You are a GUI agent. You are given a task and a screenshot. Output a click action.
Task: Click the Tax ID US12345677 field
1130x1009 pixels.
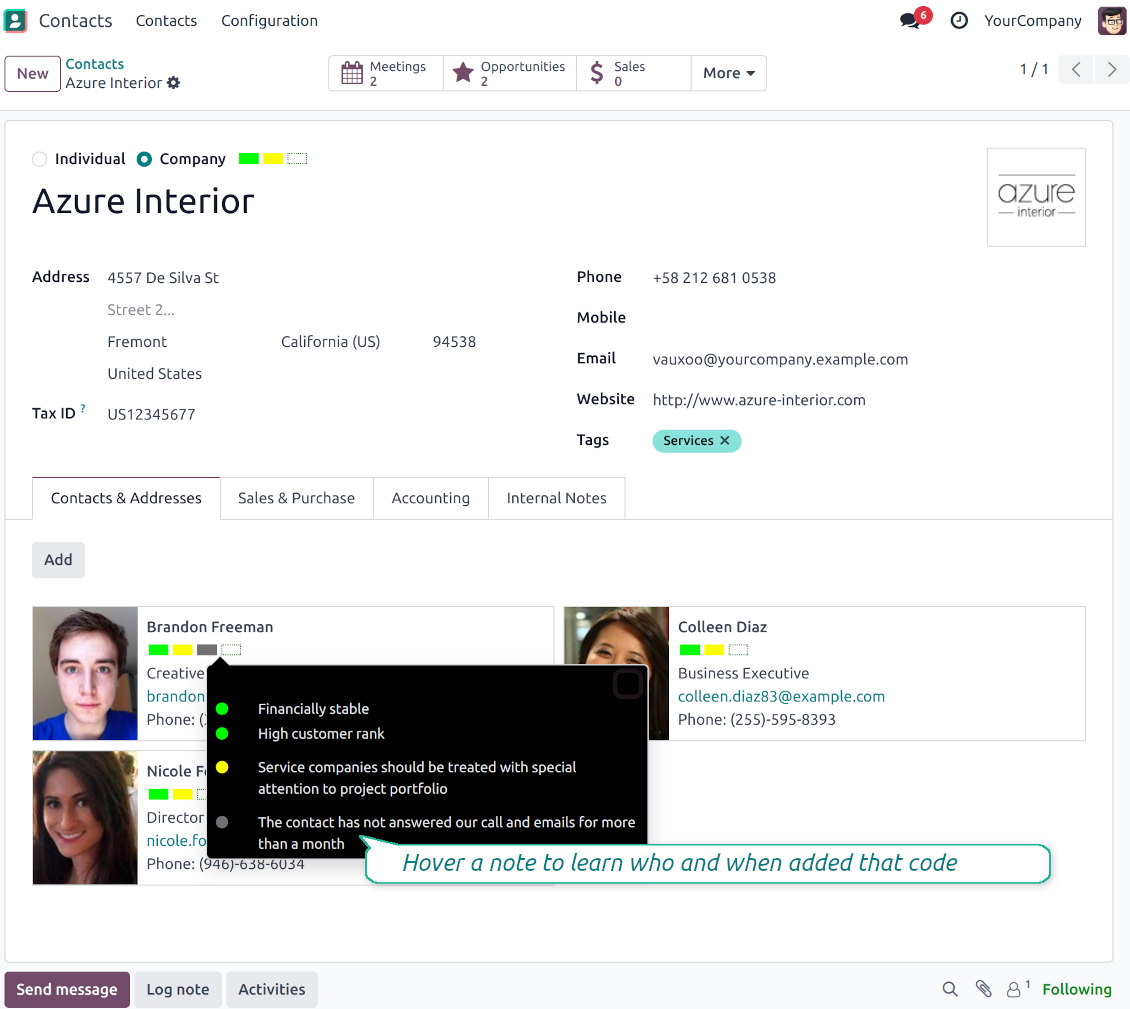pyautogui.click(x=151, y=414)
